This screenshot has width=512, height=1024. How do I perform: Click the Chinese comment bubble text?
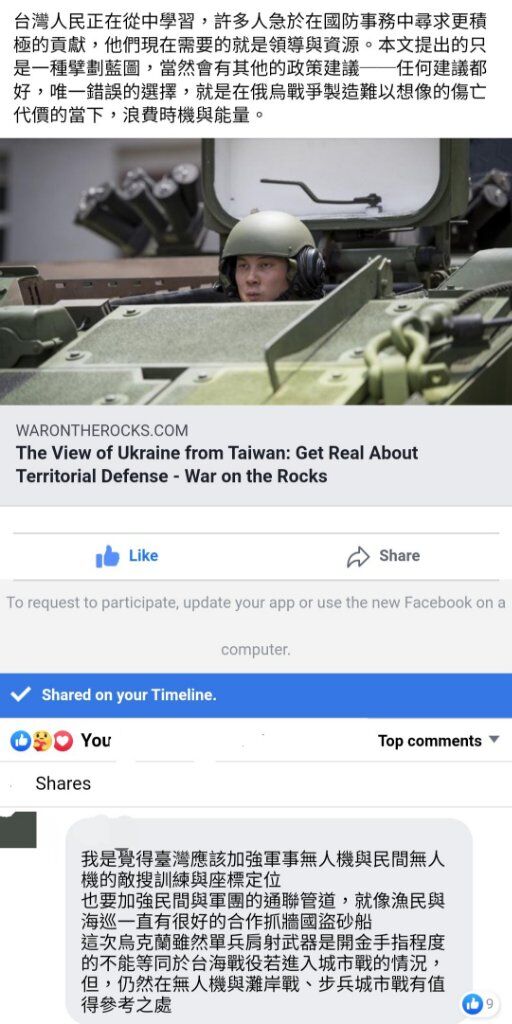coord(263,932)
